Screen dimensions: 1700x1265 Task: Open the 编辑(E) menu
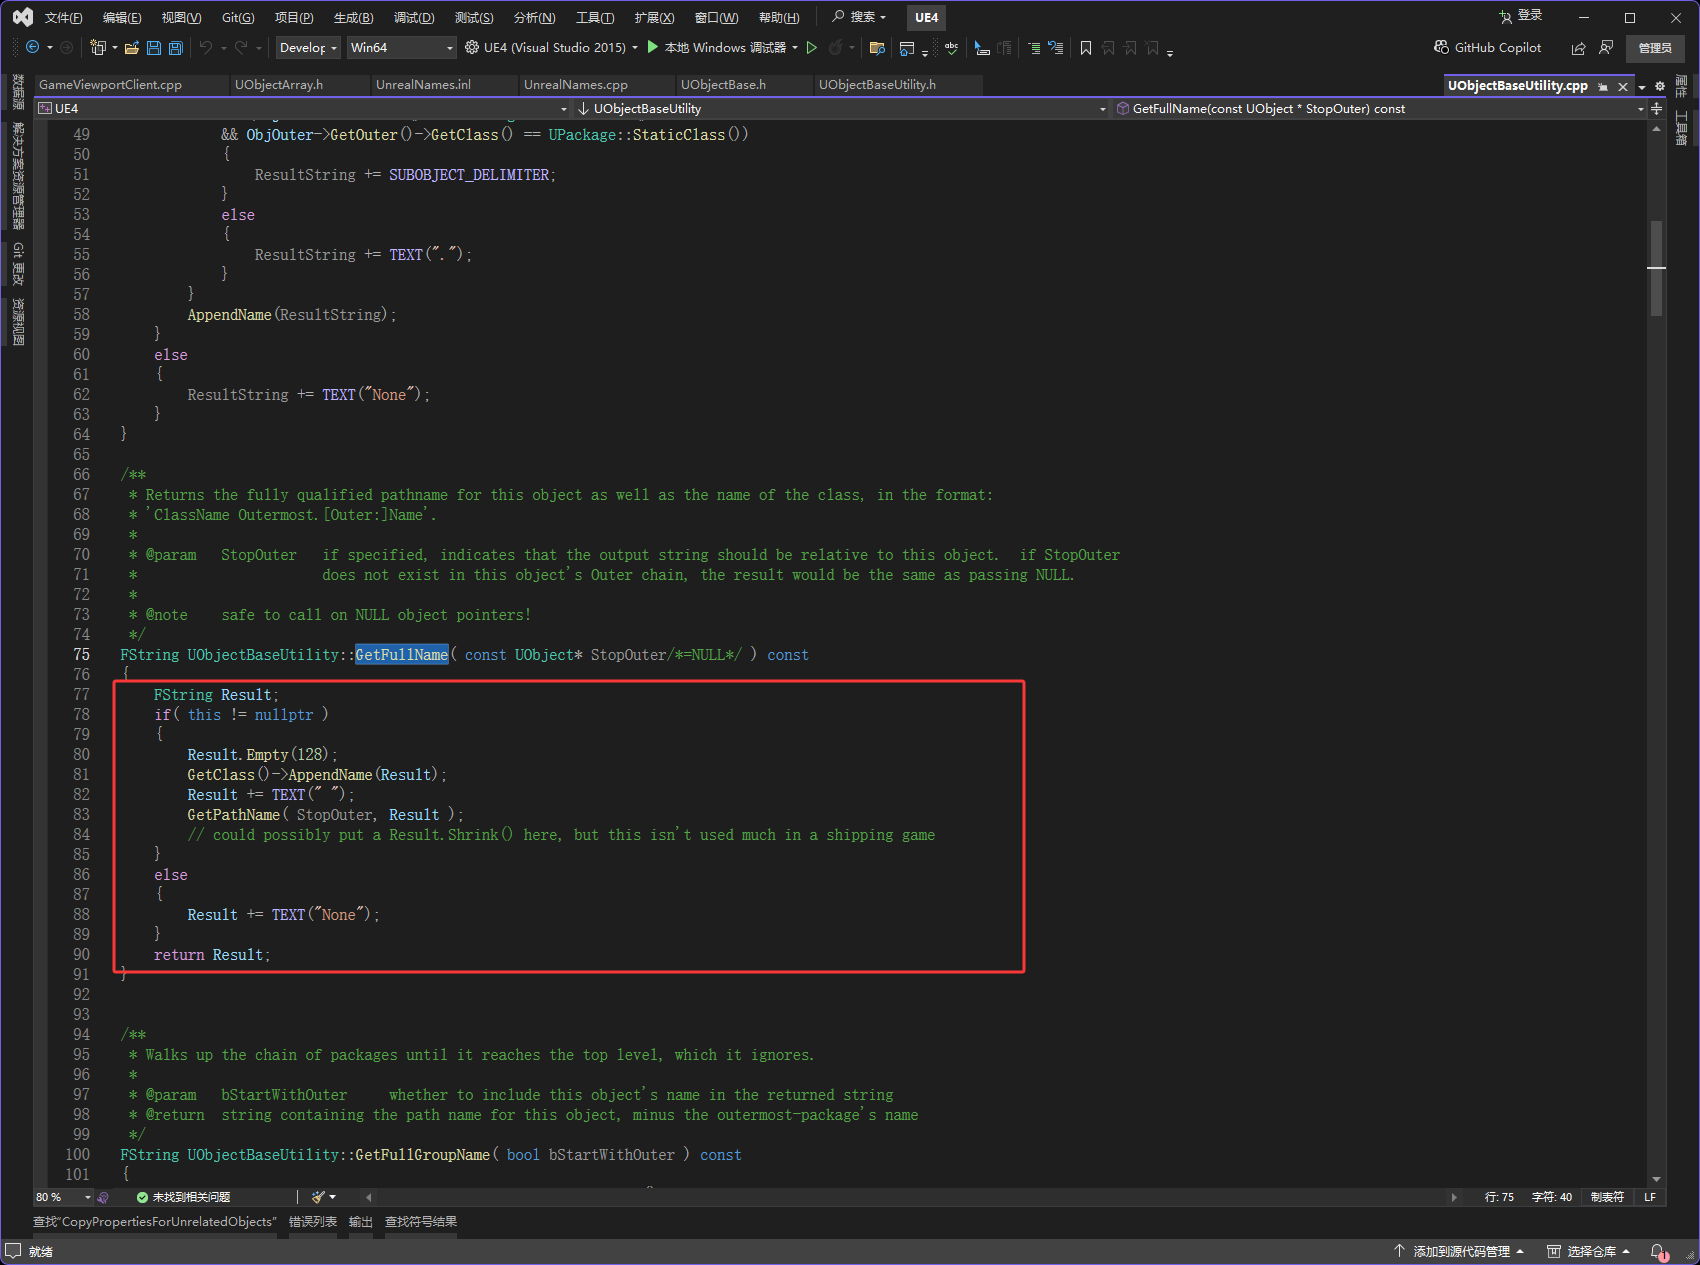122,17
